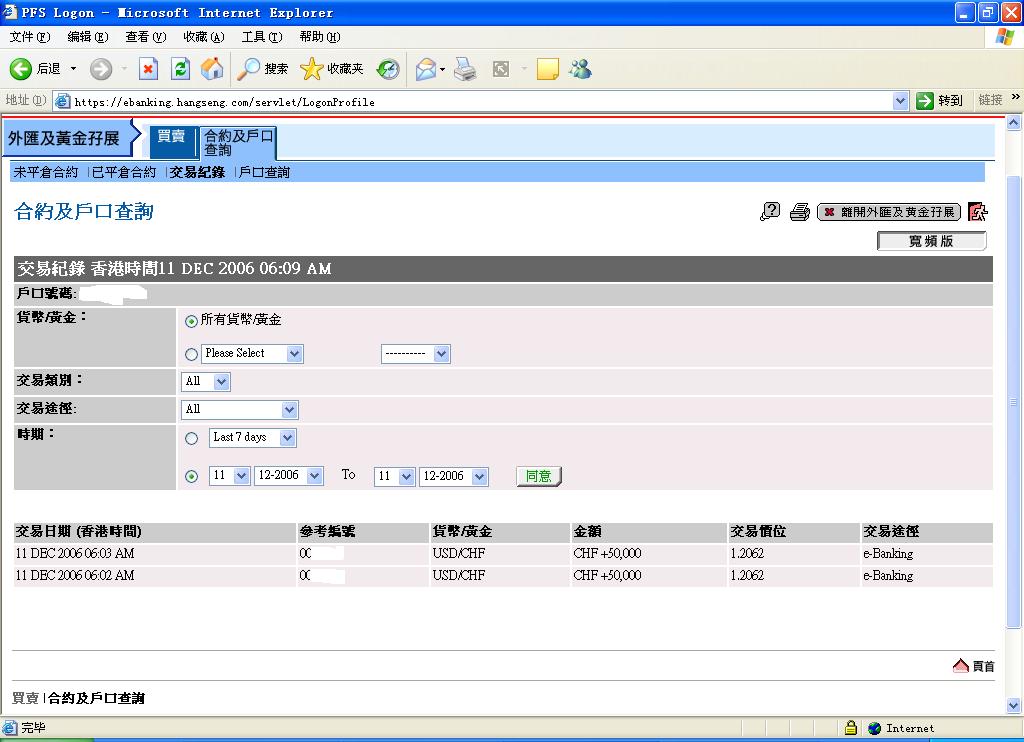This screenshot has width=1024, height=742.
Task: Open the transaction channel All dropdown
Action: coord(240,410)
